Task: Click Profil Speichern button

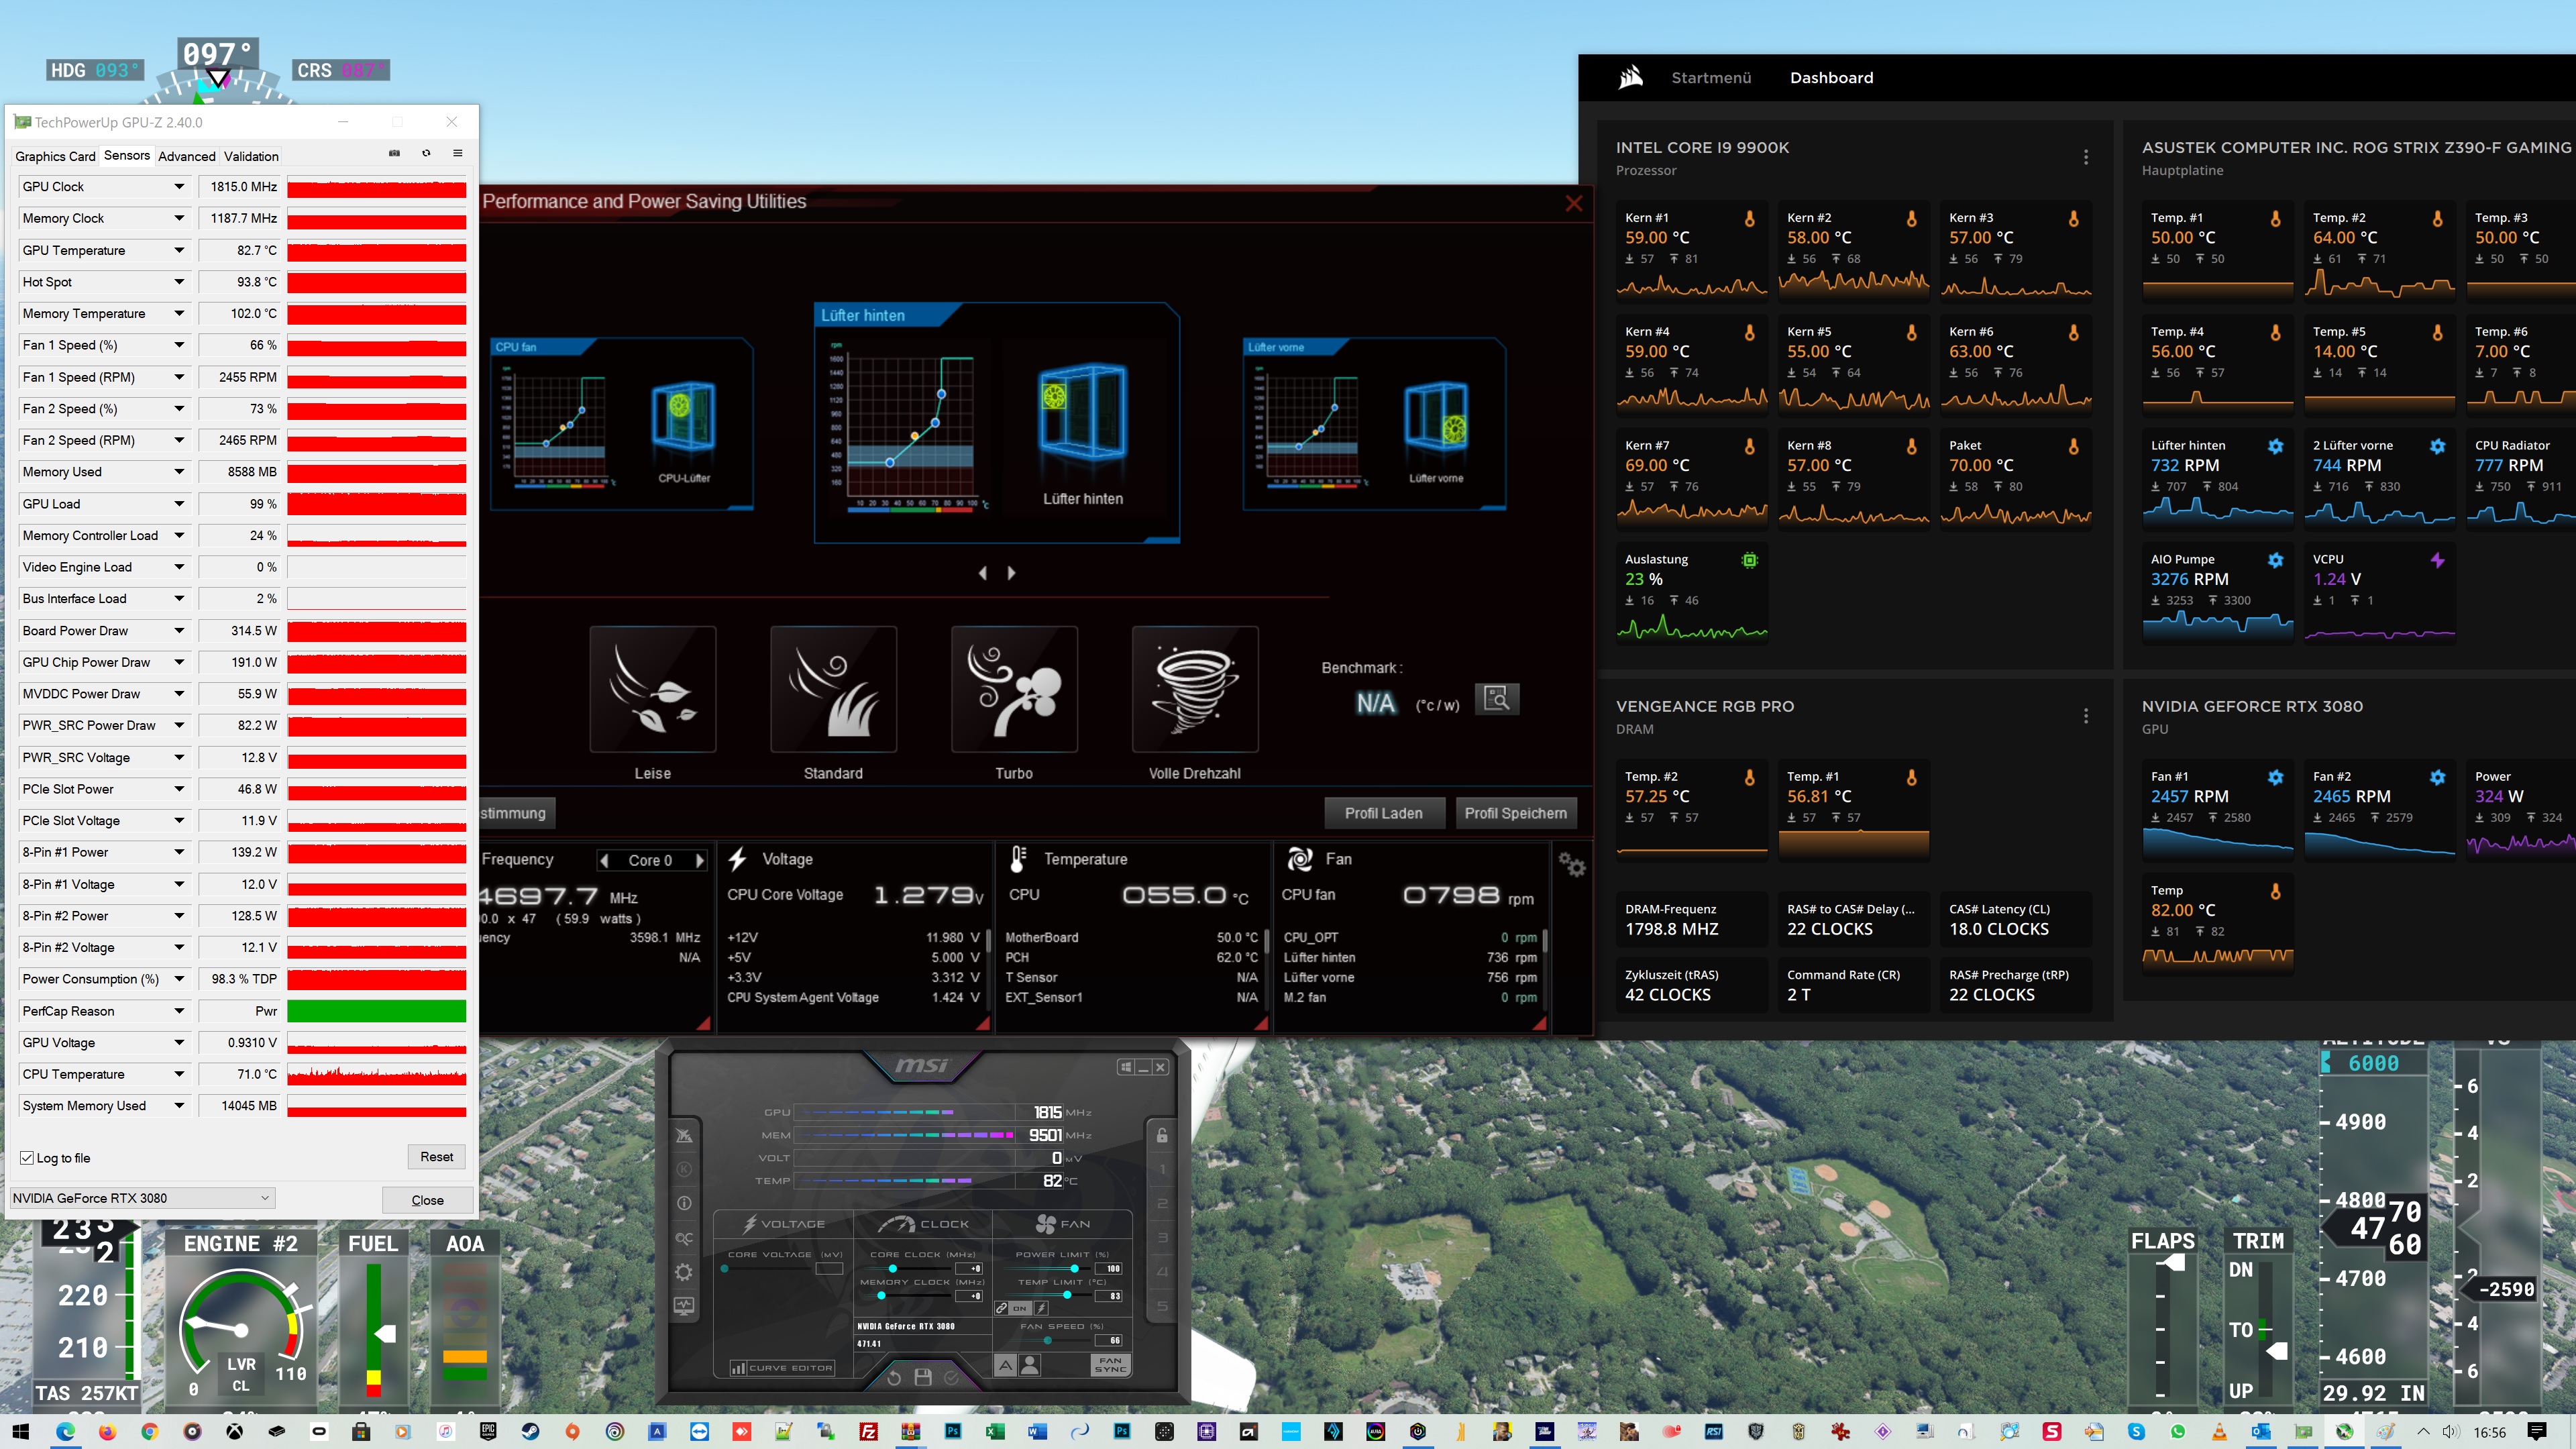Action: (x=1515, y=813)
